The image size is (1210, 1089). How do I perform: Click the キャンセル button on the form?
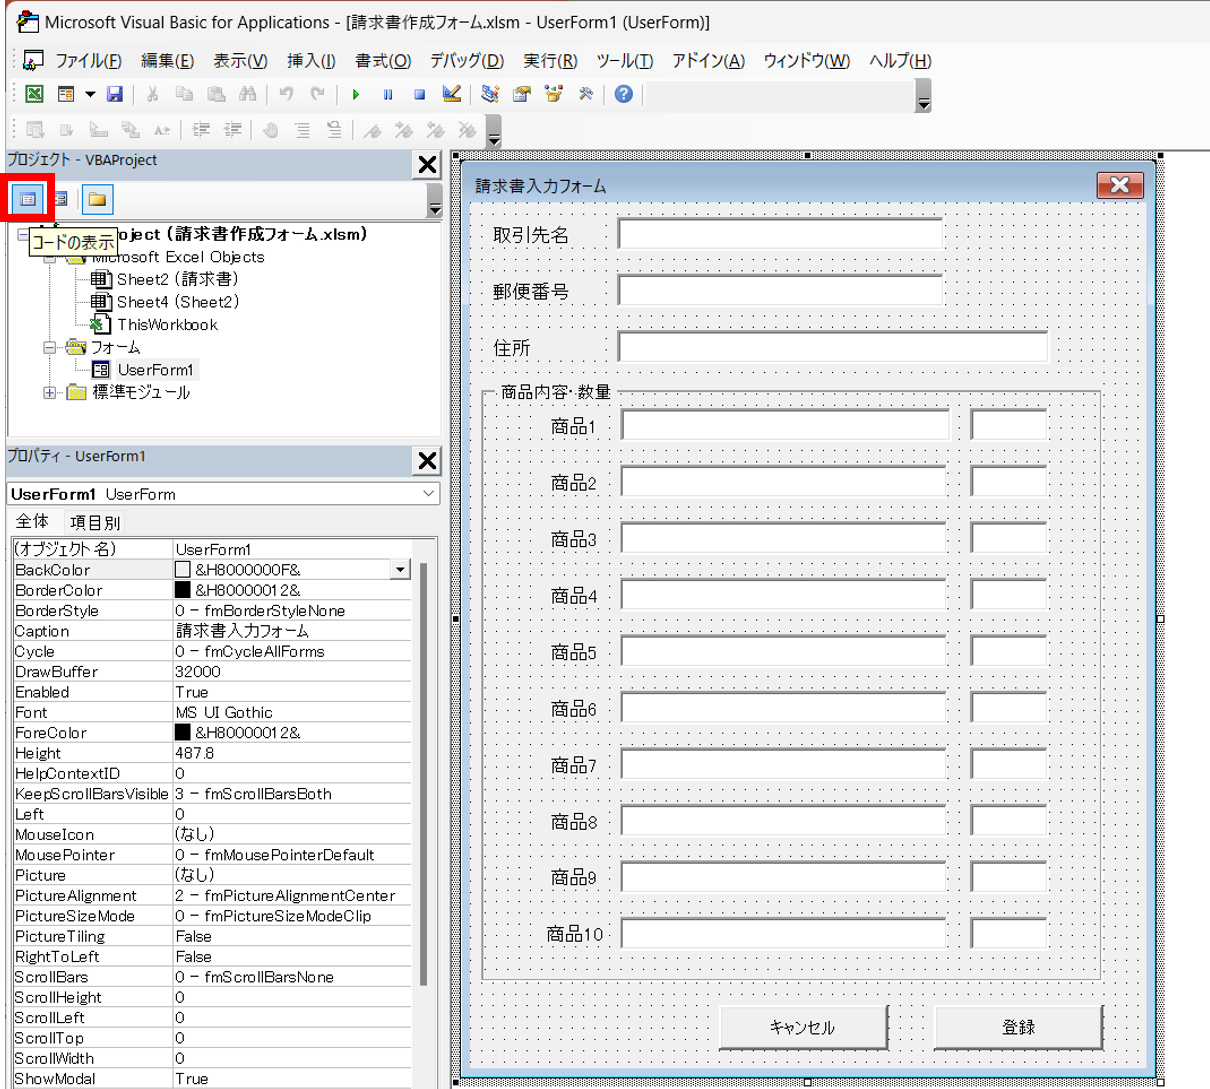point(802,1027)
